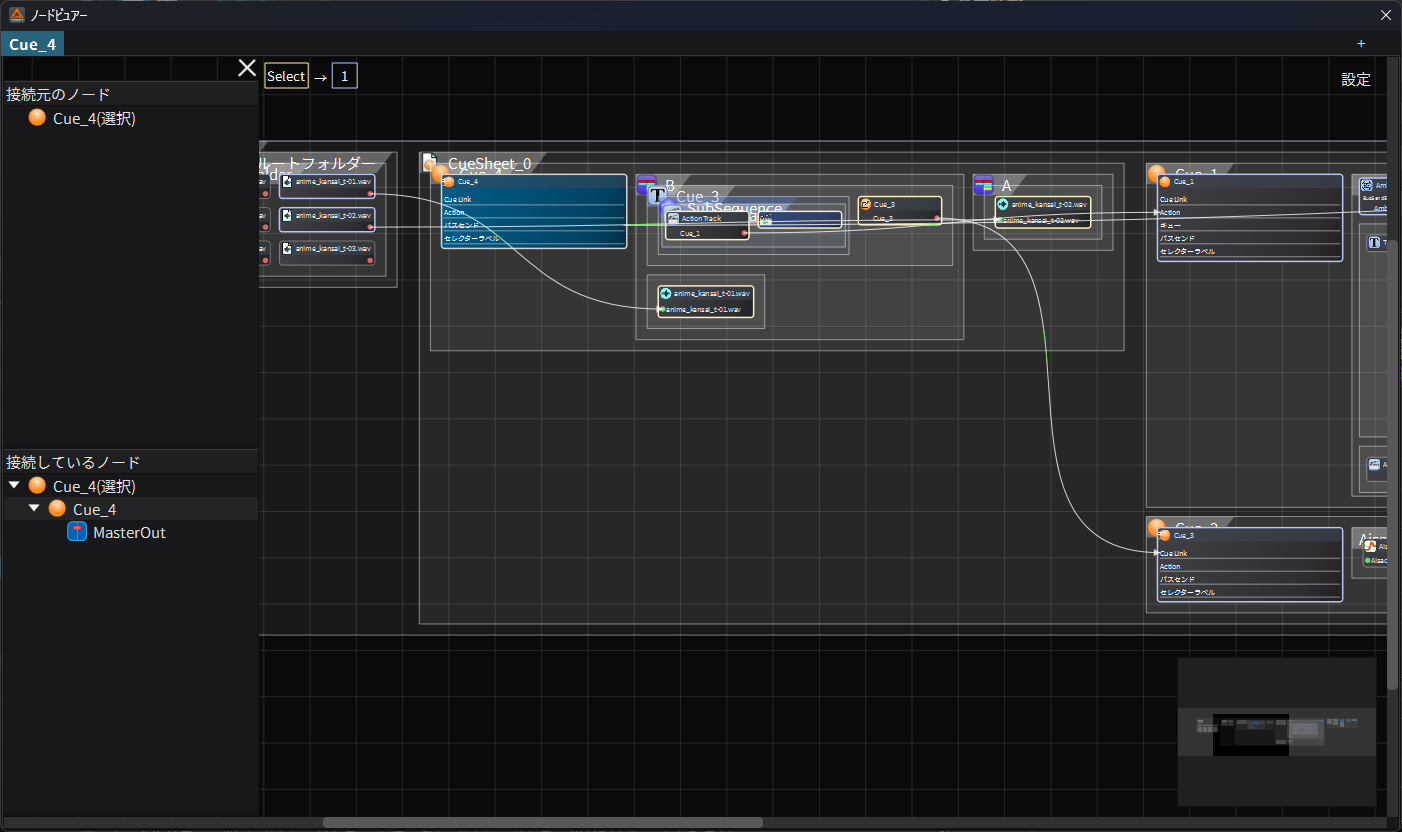Click the Cue_3 cue link node icon

pos(865,204)
